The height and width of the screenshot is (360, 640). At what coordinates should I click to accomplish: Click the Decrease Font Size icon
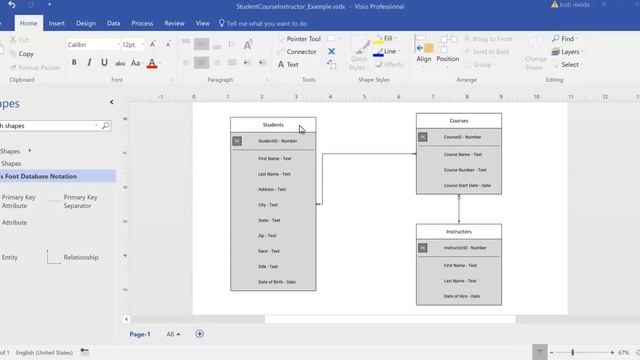click(168, 44)
